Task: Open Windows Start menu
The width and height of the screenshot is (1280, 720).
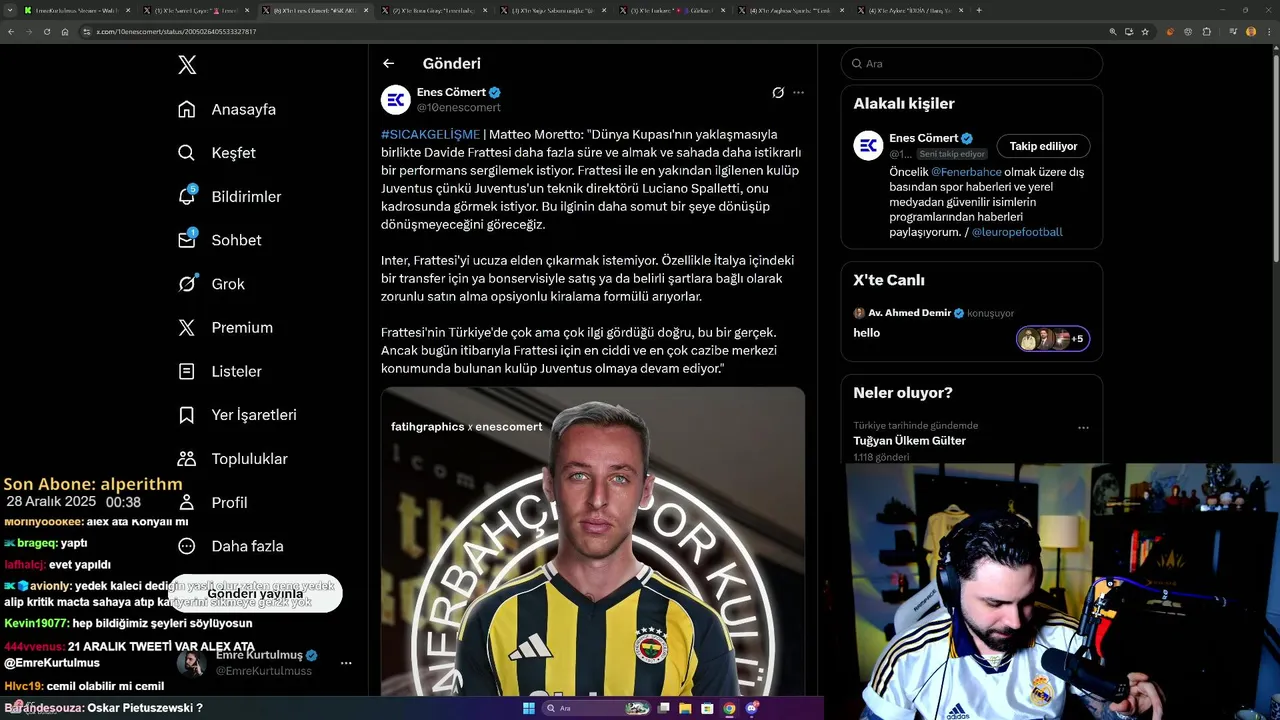Action: click(x=529, y=708)
